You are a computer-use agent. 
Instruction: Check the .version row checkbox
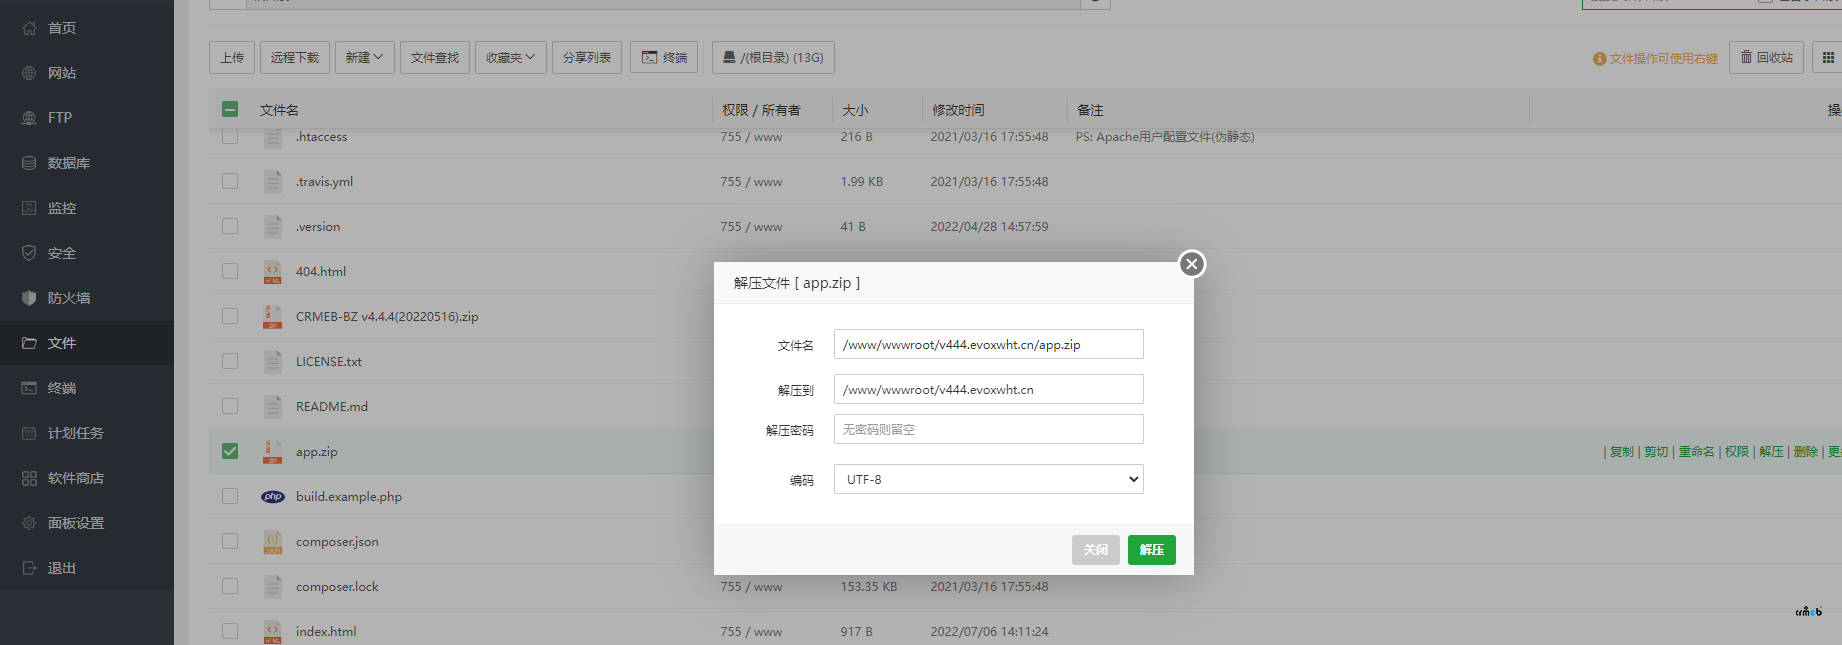coord(230,226)
